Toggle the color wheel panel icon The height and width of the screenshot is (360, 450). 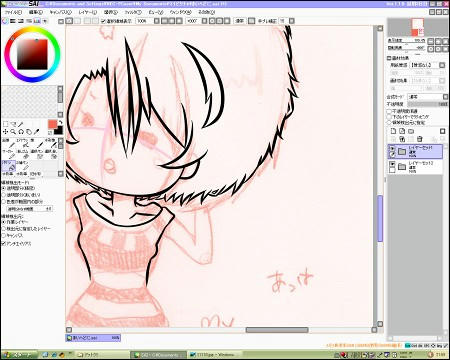click(x=5, y=21)
